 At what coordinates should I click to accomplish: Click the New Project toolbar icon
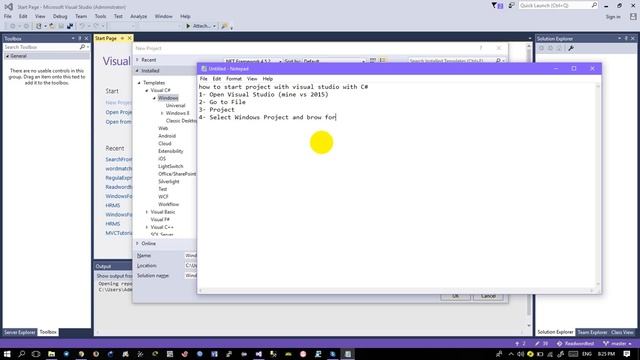point(38,26)
